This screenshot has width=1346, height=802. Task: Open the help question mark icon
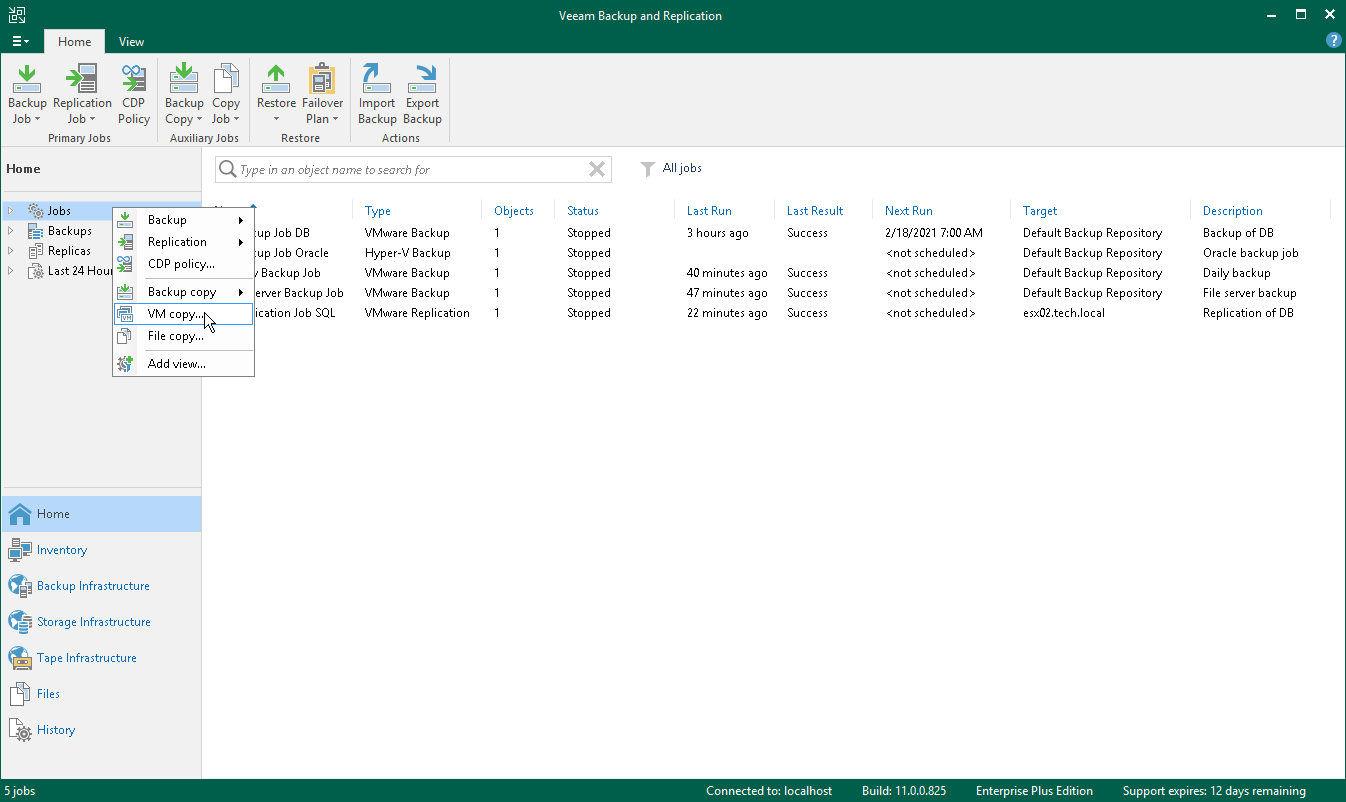click(1333, 41)
